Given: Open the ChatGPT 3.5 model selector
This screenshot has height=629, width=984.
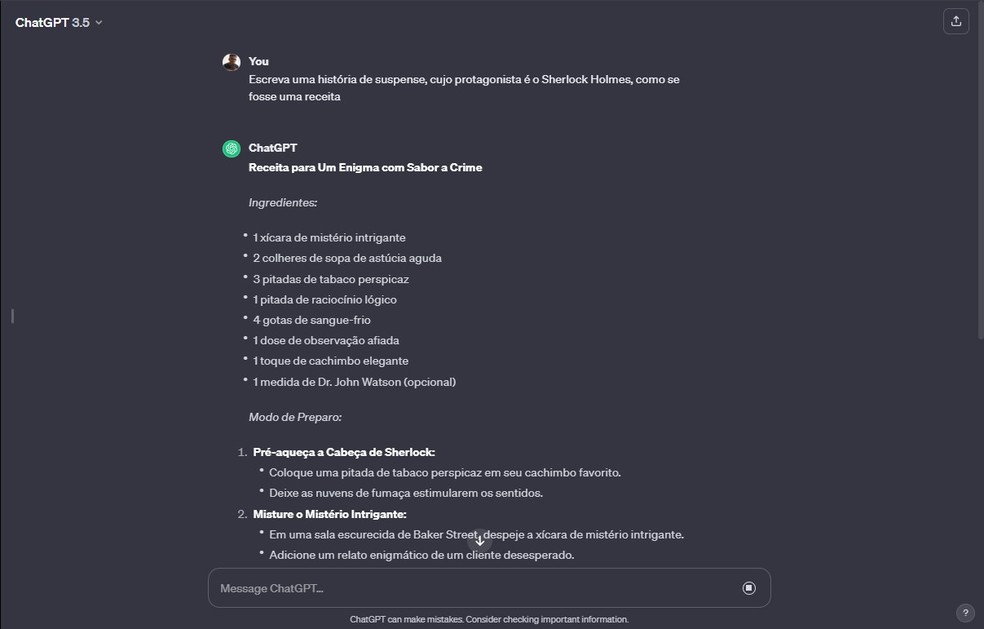Looking at the screenshot, I should [58, 23].
